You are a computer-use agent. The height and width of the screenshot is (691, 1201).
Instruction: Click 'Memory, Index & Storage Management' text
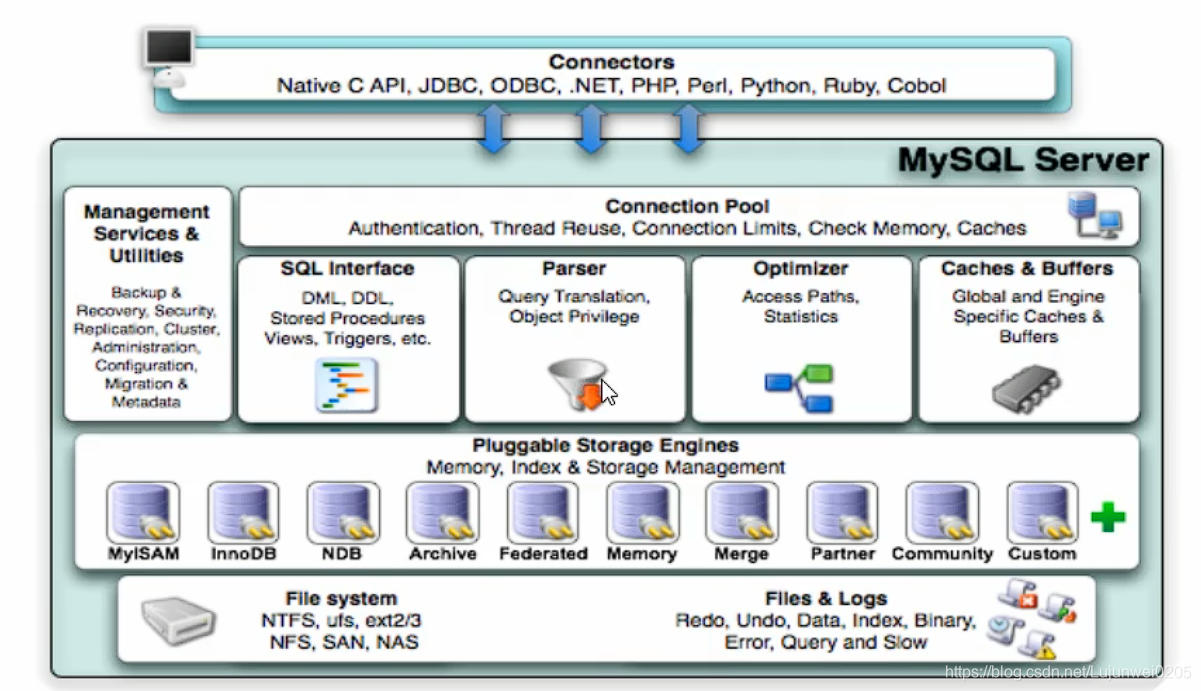point(606,468)
